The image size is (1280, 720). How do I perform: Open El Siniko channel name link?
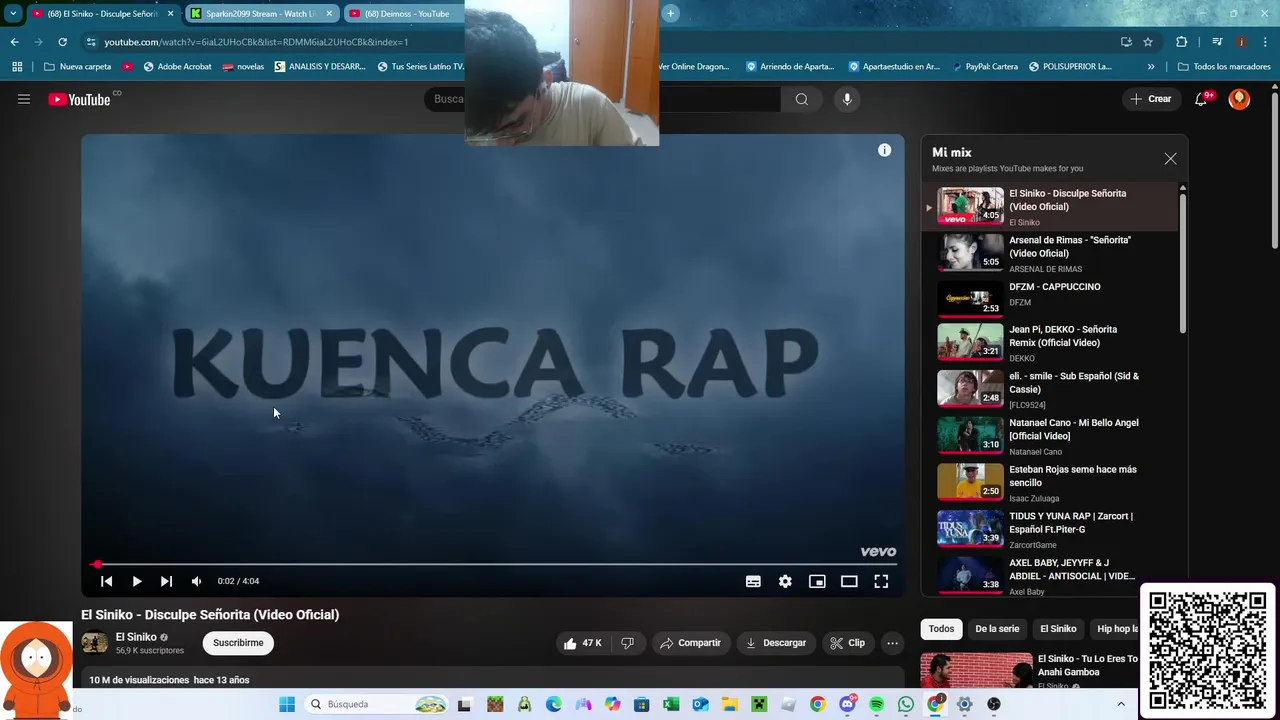(136, 637)
